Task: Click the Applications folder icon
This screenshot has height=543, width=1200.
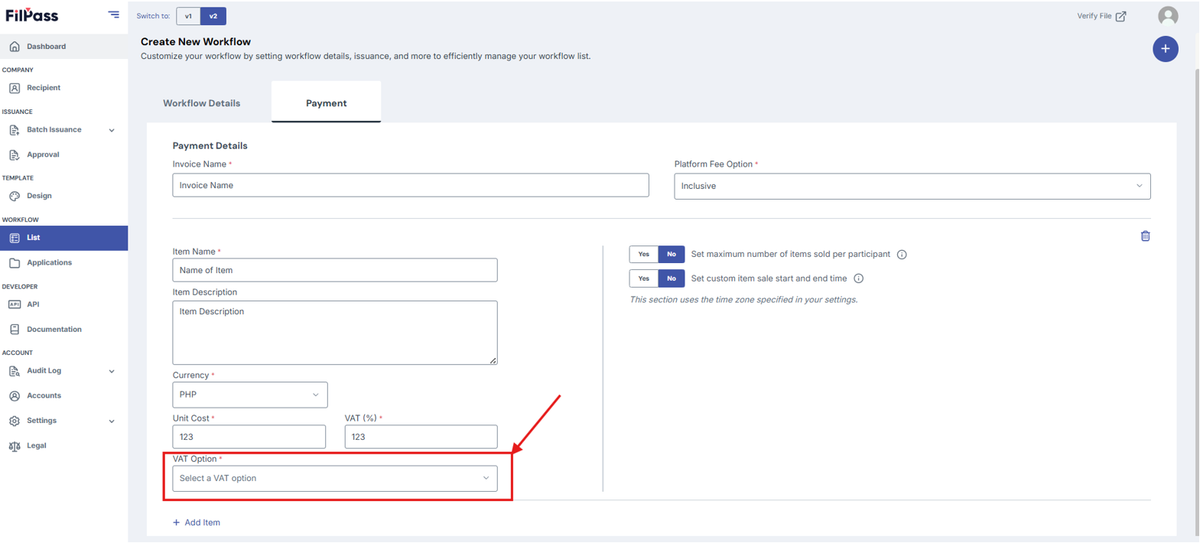Action: [x=14, y=263]
